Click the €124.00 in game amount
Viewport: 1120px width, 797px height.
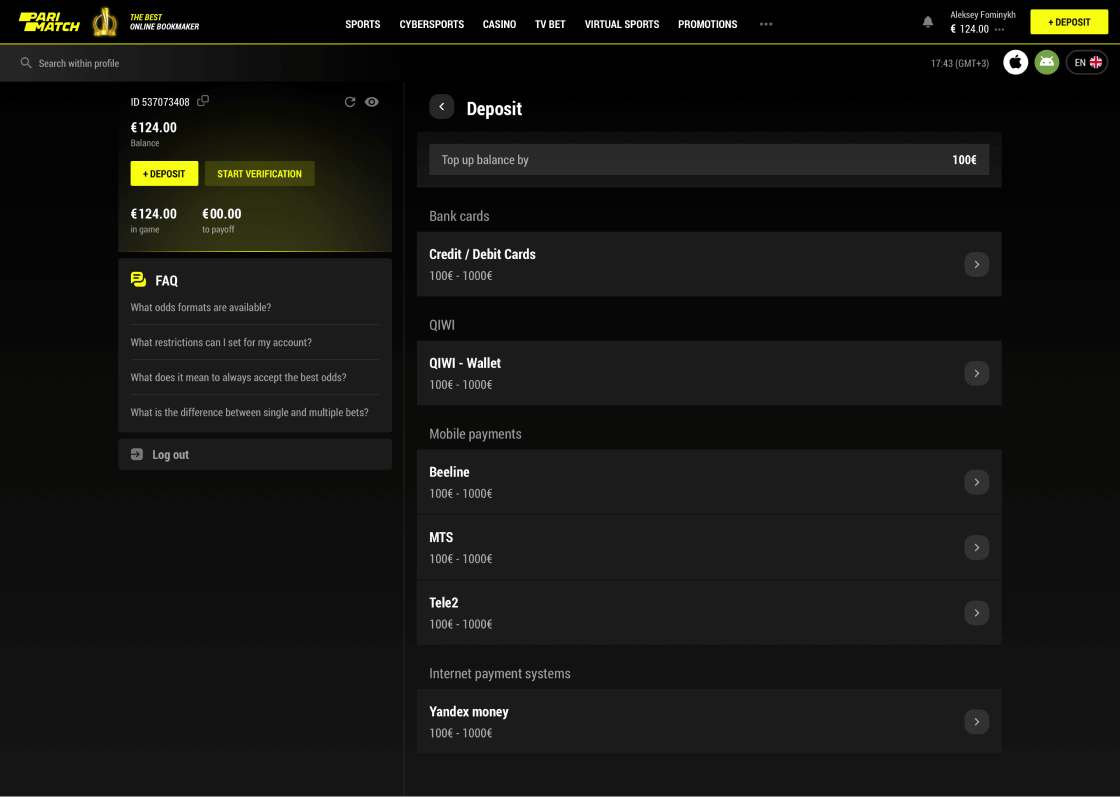tap(154, 214)
